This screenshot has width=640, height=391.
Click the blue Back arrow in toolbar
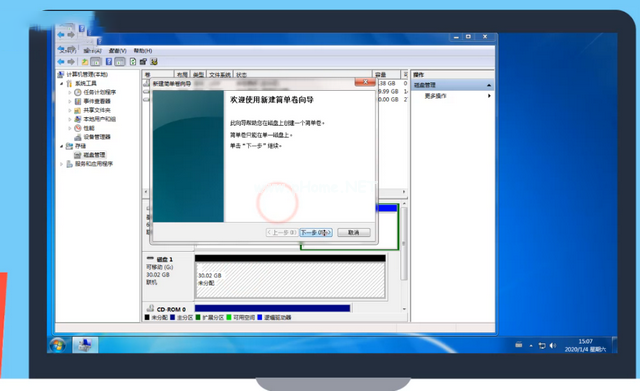[61, 62]
